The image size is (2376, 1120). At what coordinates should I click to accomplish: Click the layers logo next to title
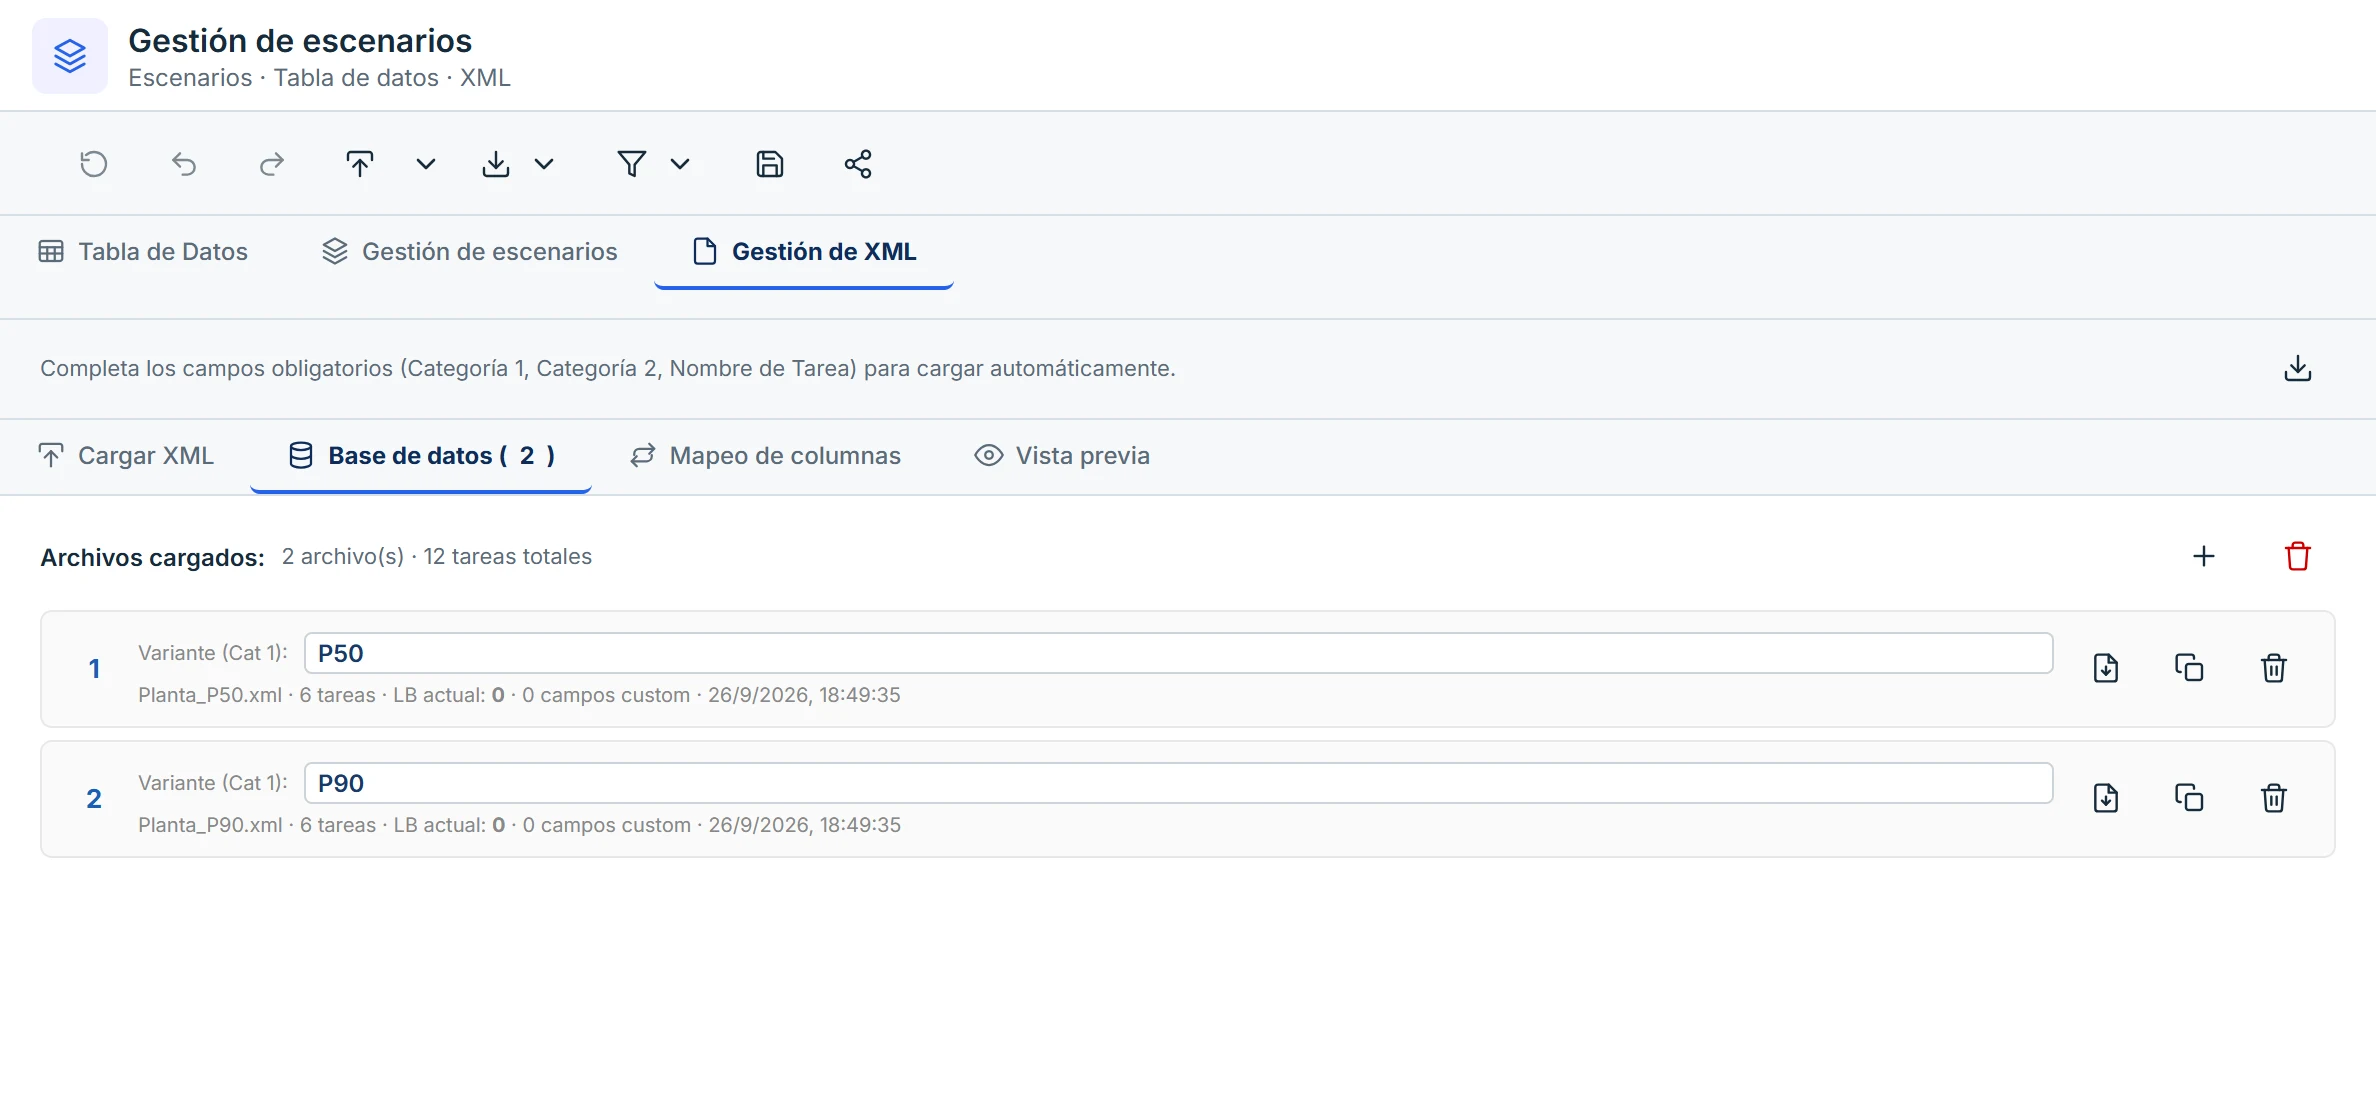(x=70, y=56)
